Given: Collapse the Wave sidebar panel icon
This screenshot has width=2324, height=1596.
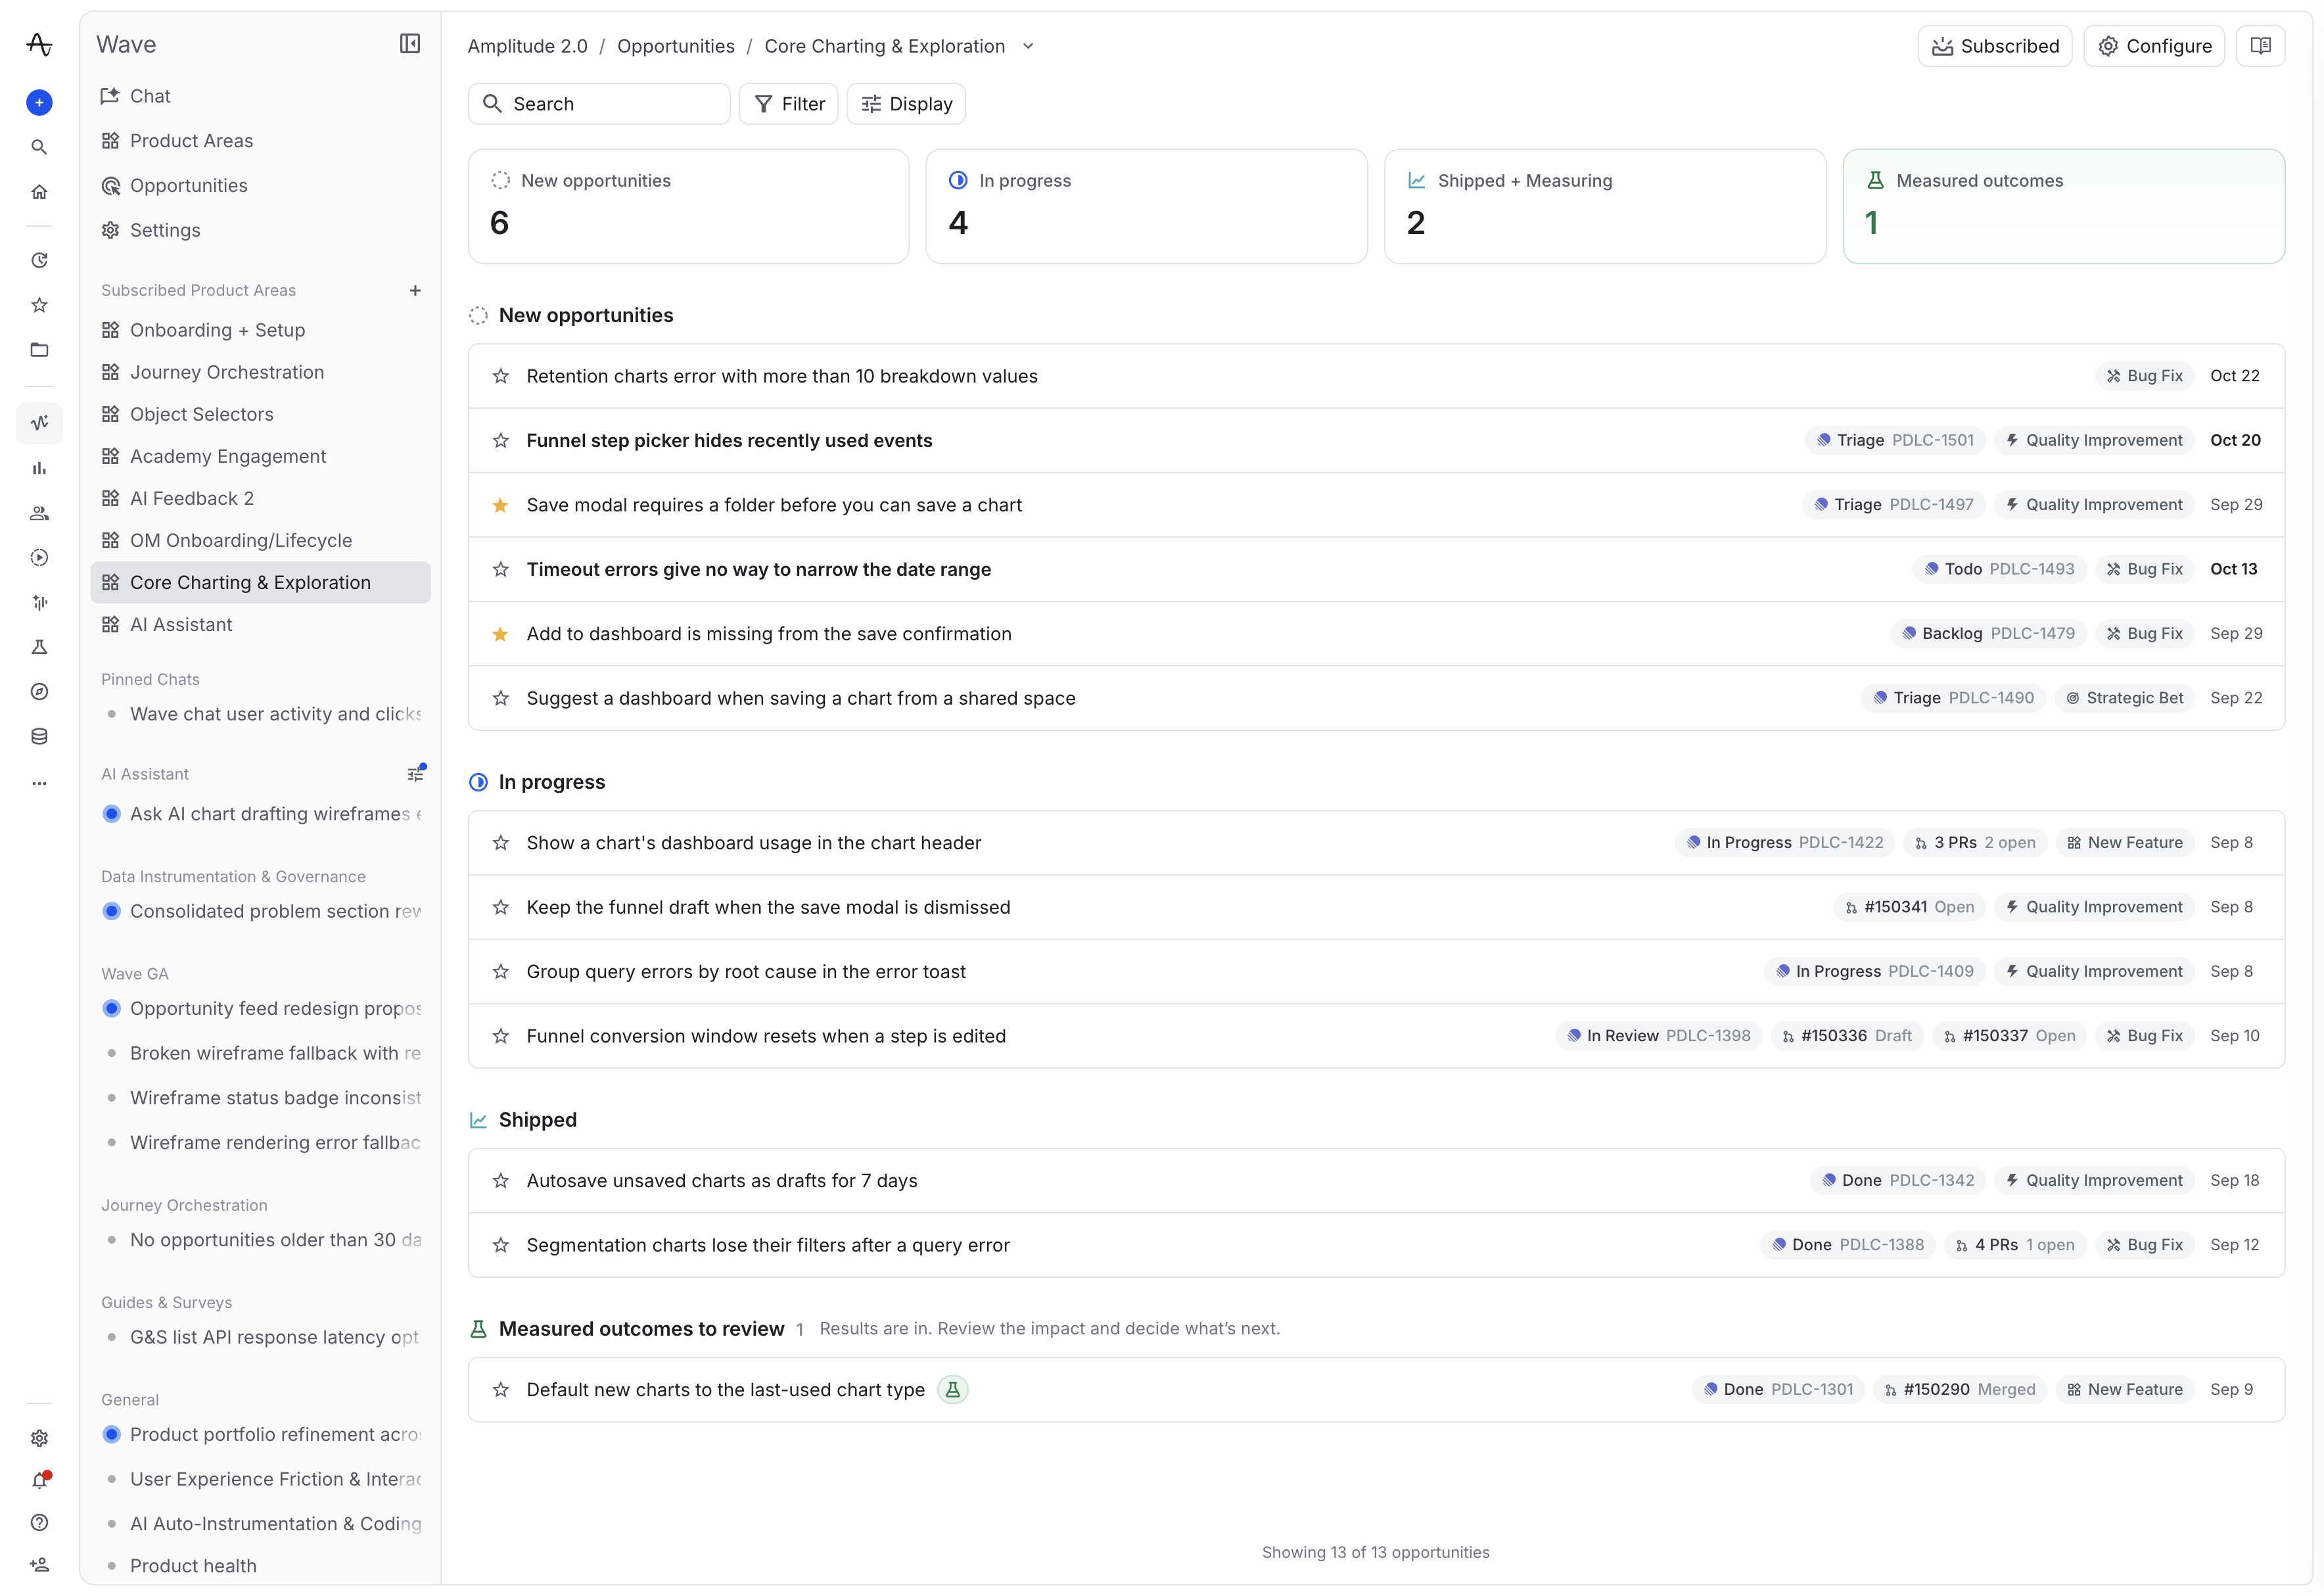Looking at the screenshot, I should [410, 44].
